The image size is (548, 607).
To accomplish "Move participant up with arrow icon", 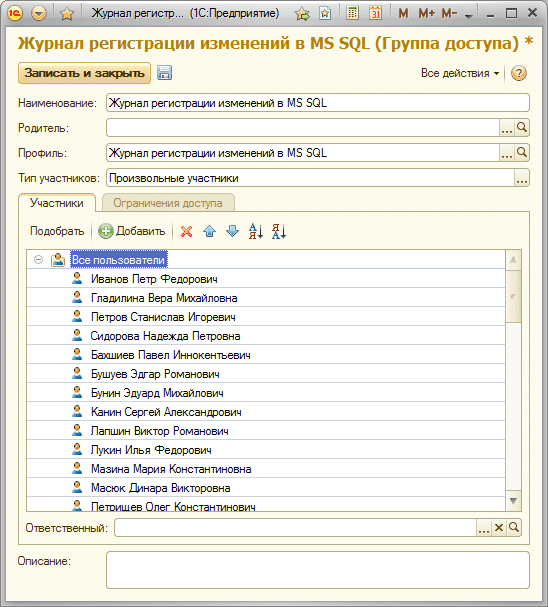I will 209,231.
